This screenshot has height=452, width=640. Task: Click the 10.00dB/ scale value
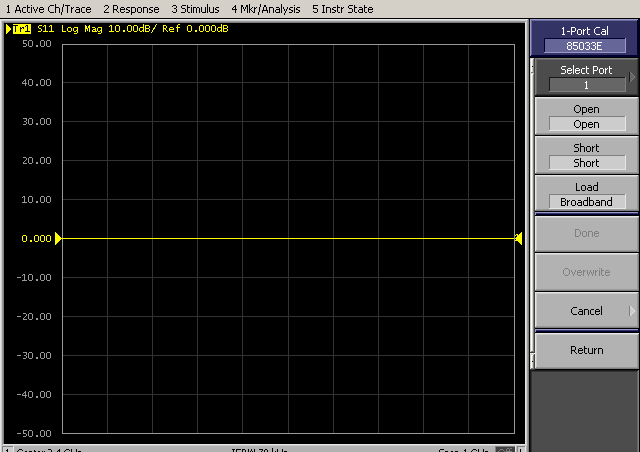click(x=132, y=29)
